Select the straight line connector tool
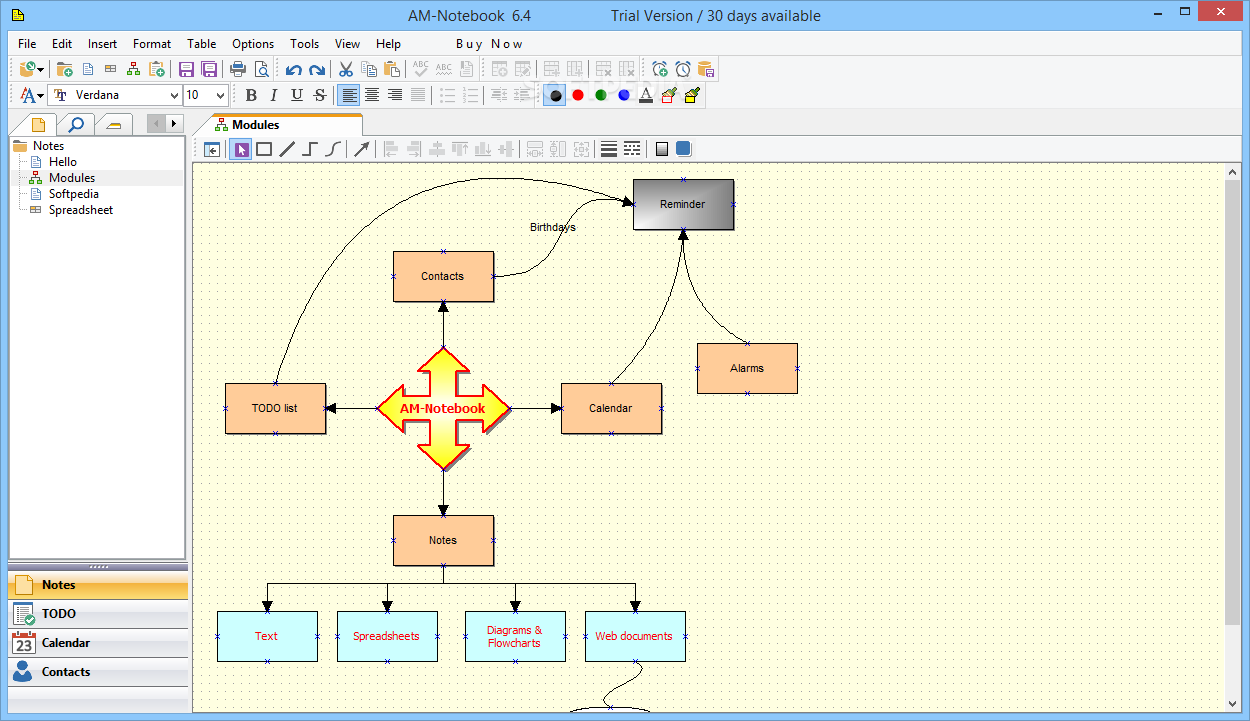 pyautogui.click(x=287, y=150)
